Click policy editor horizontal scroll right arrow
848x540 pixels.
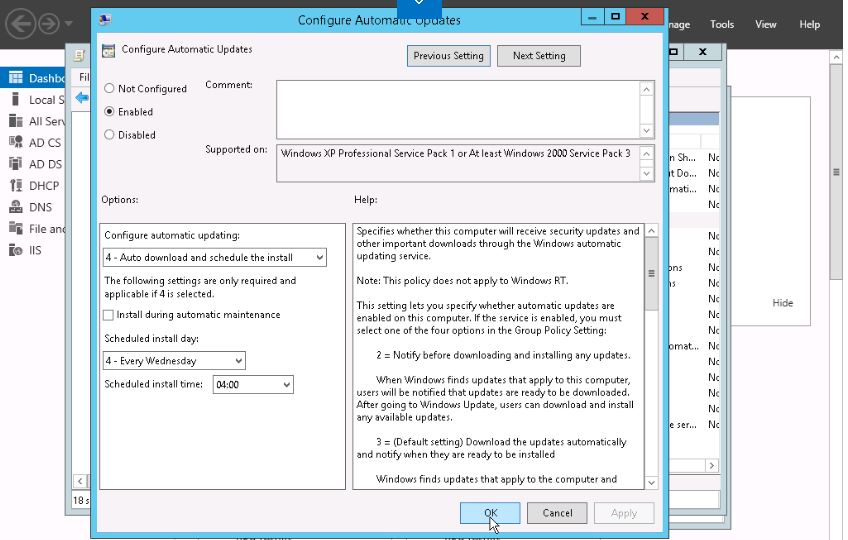(x=712, y=465)
